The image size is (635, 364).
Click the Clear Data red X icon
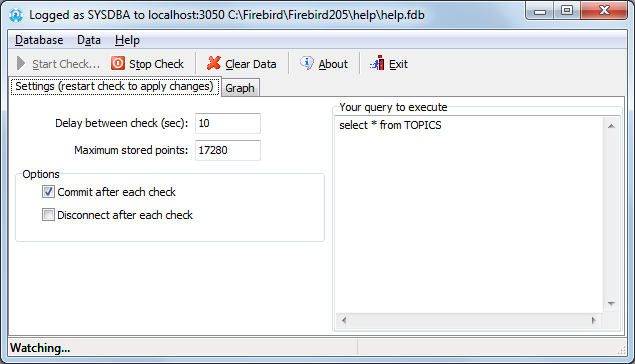213,63
